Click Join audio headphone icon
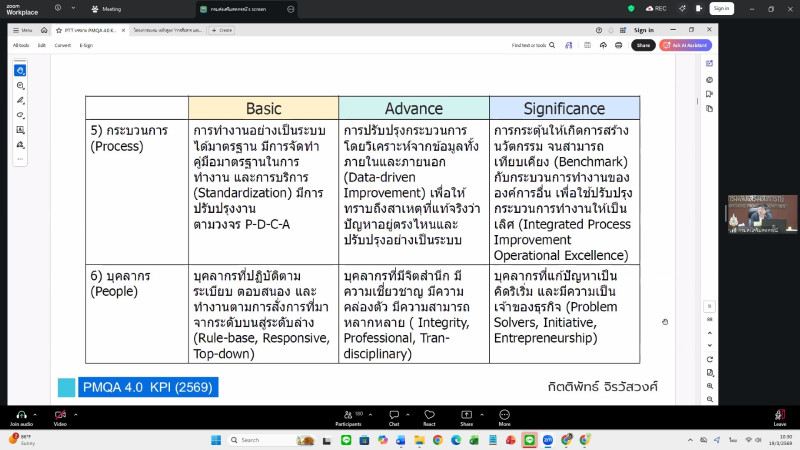This screenshot has width=800, height=450. click(x=21, y=414)
